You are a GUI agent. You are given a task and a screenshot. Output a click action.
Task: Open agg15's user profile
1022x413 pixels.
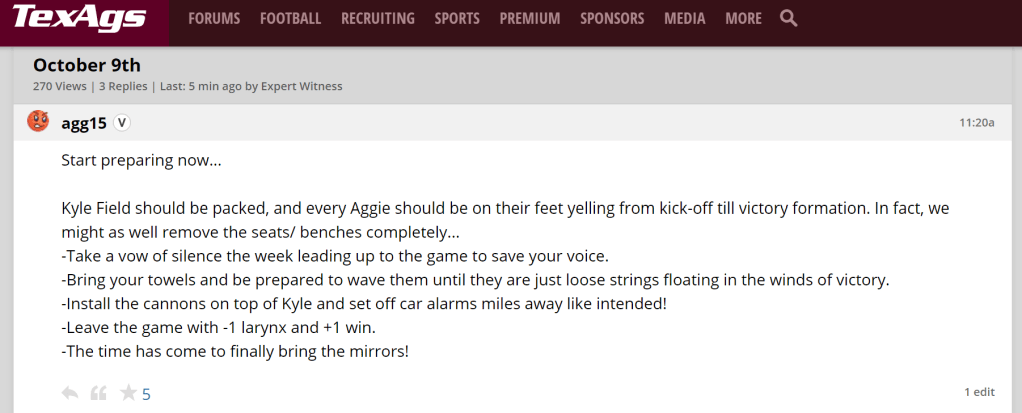point(84,123)
